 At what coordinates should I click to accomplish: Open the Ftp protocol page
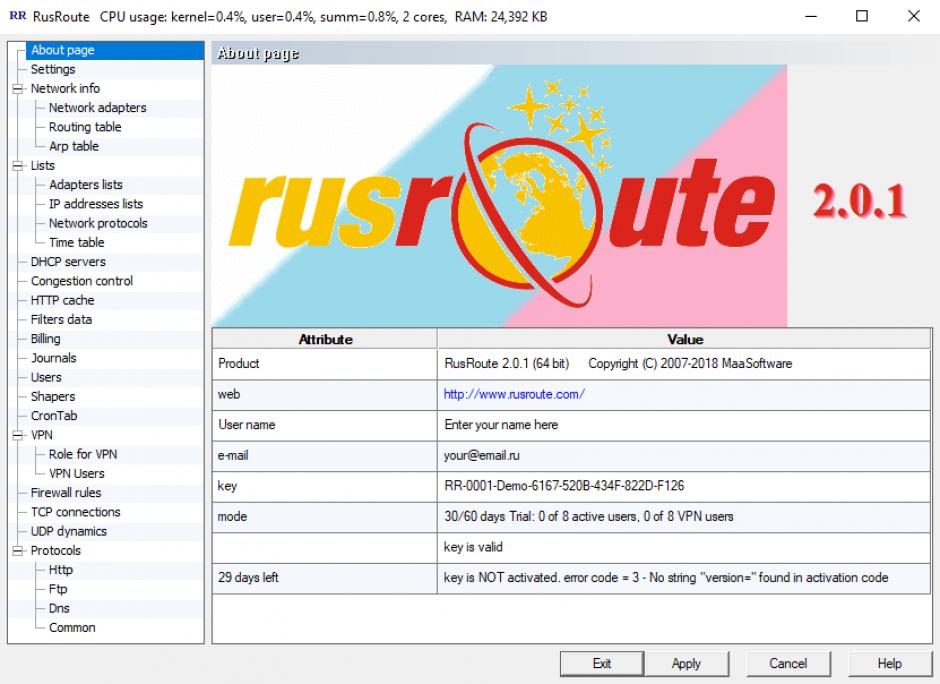58,589
